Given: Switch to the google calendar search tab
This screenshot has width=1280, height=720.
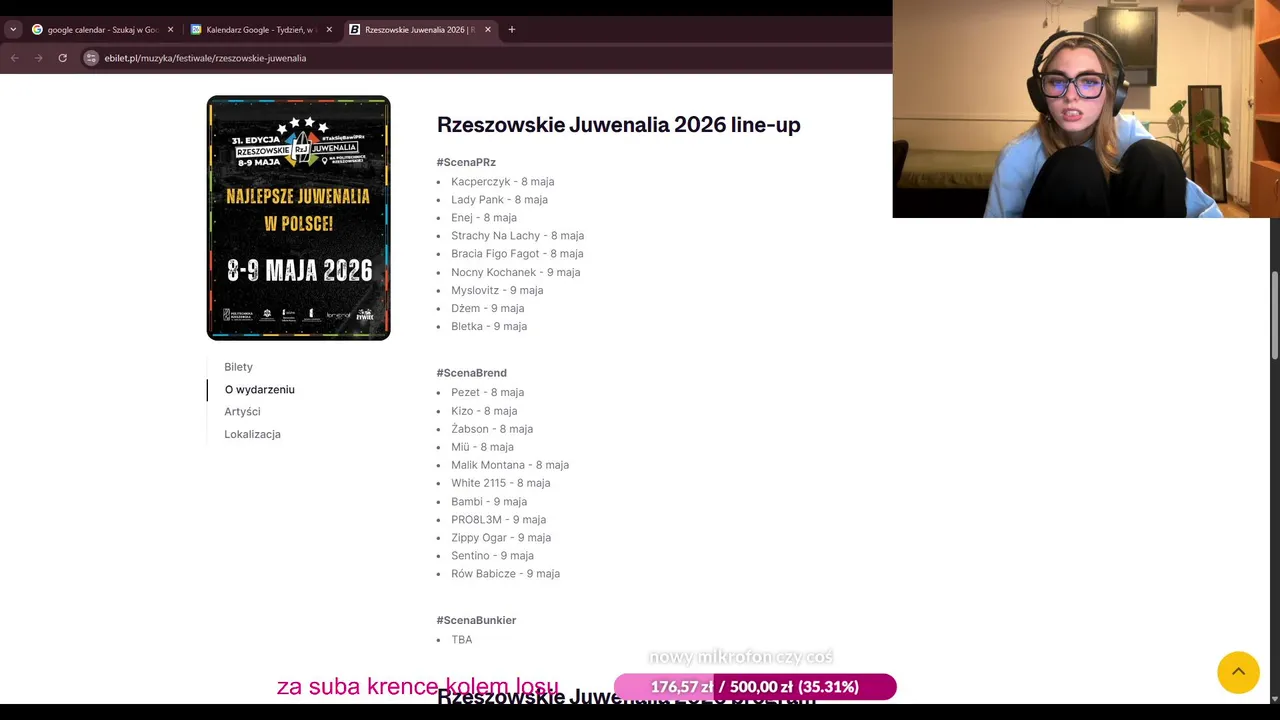Looking at the screenshot, I should point(95,30).
